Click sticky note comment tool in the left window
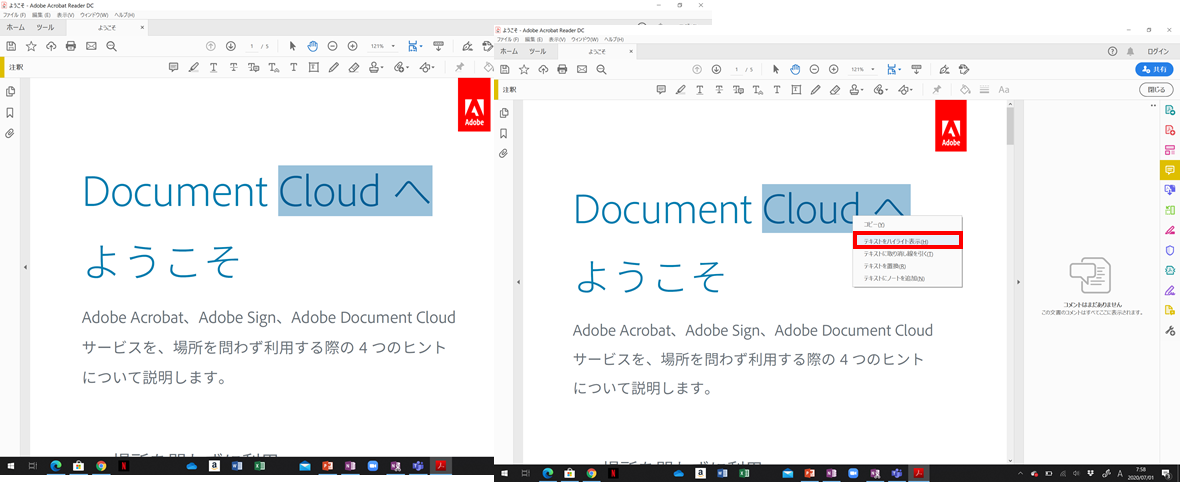Viewport: 1180px width, 482px height. coord(174,67)
